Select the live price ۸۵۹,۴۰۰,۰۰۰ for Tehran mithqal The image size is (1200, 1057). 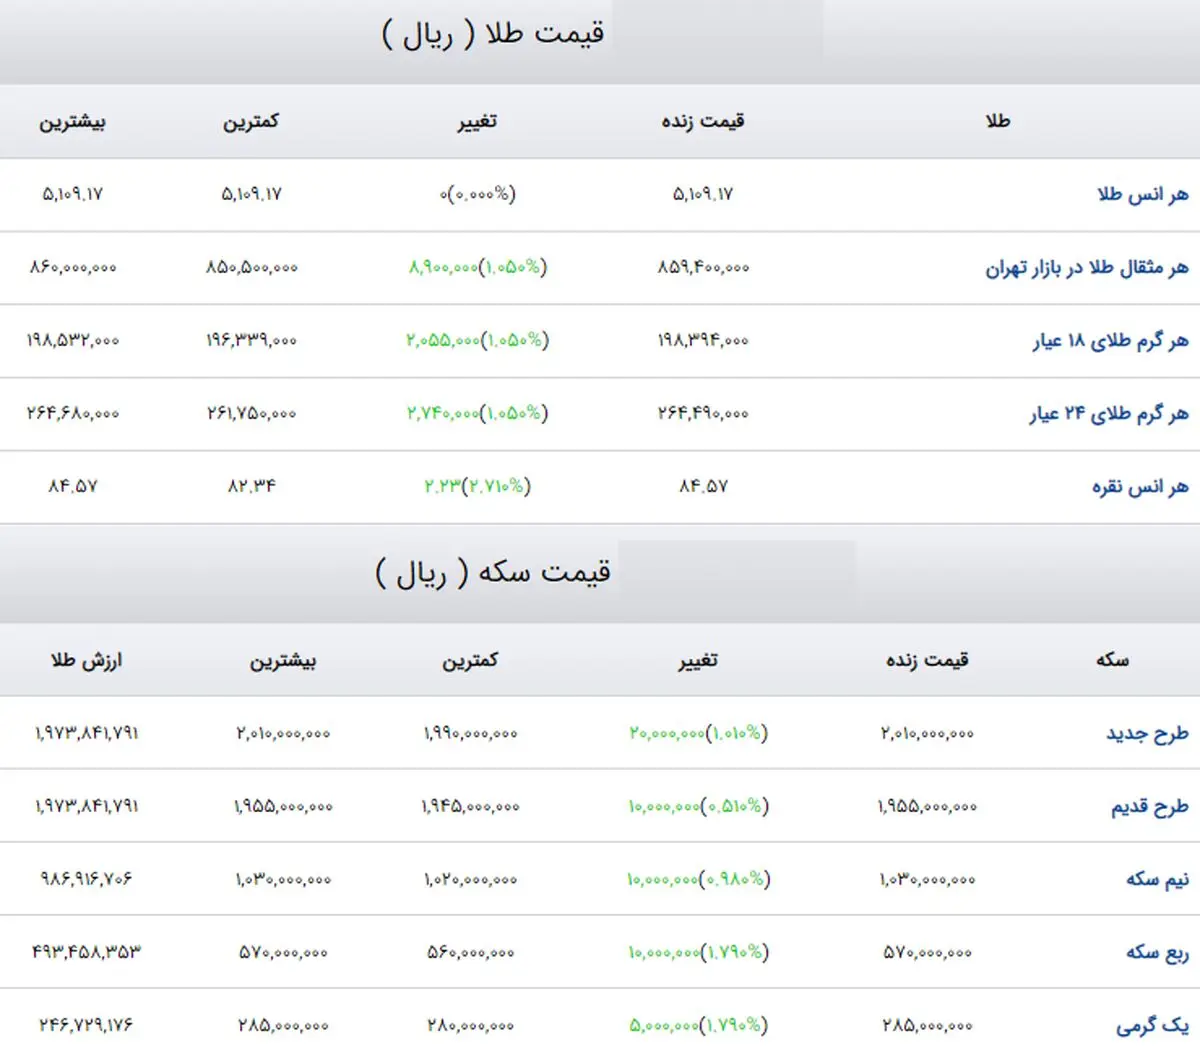[x=703, y=267]
